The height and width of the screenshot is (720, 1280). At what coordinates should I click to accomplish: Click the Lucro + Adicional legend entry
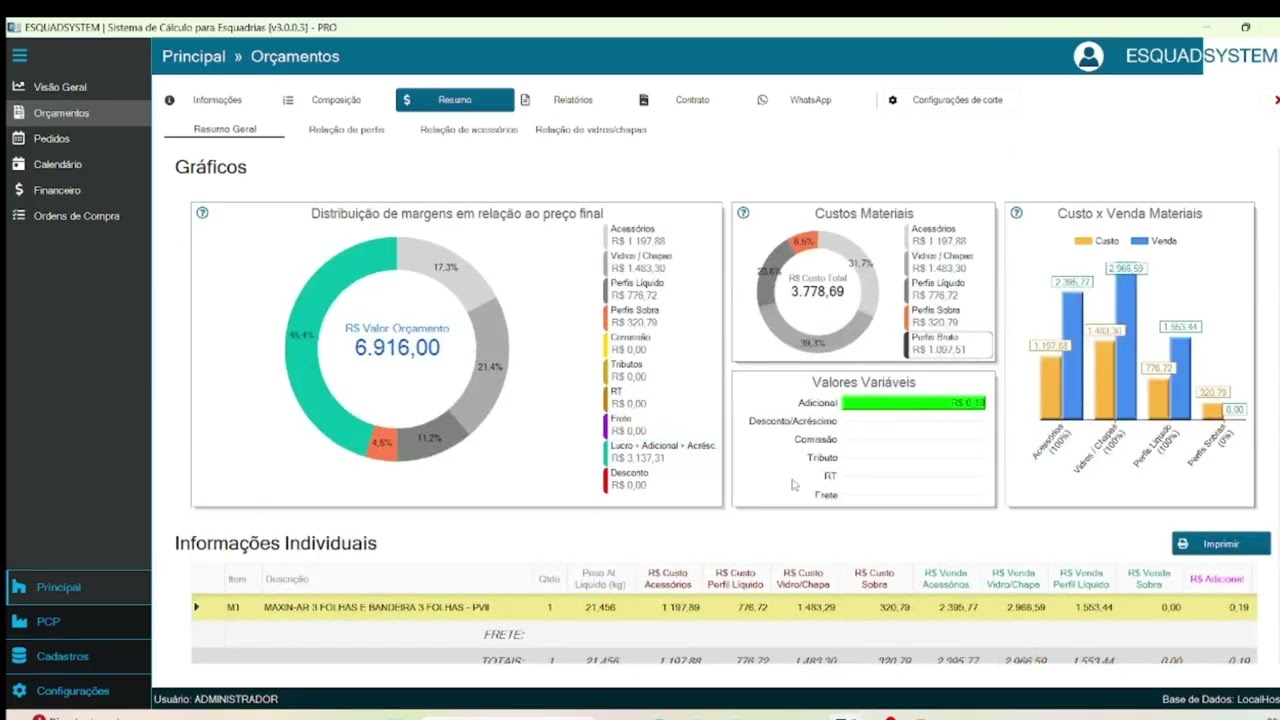tap(661, 452)
